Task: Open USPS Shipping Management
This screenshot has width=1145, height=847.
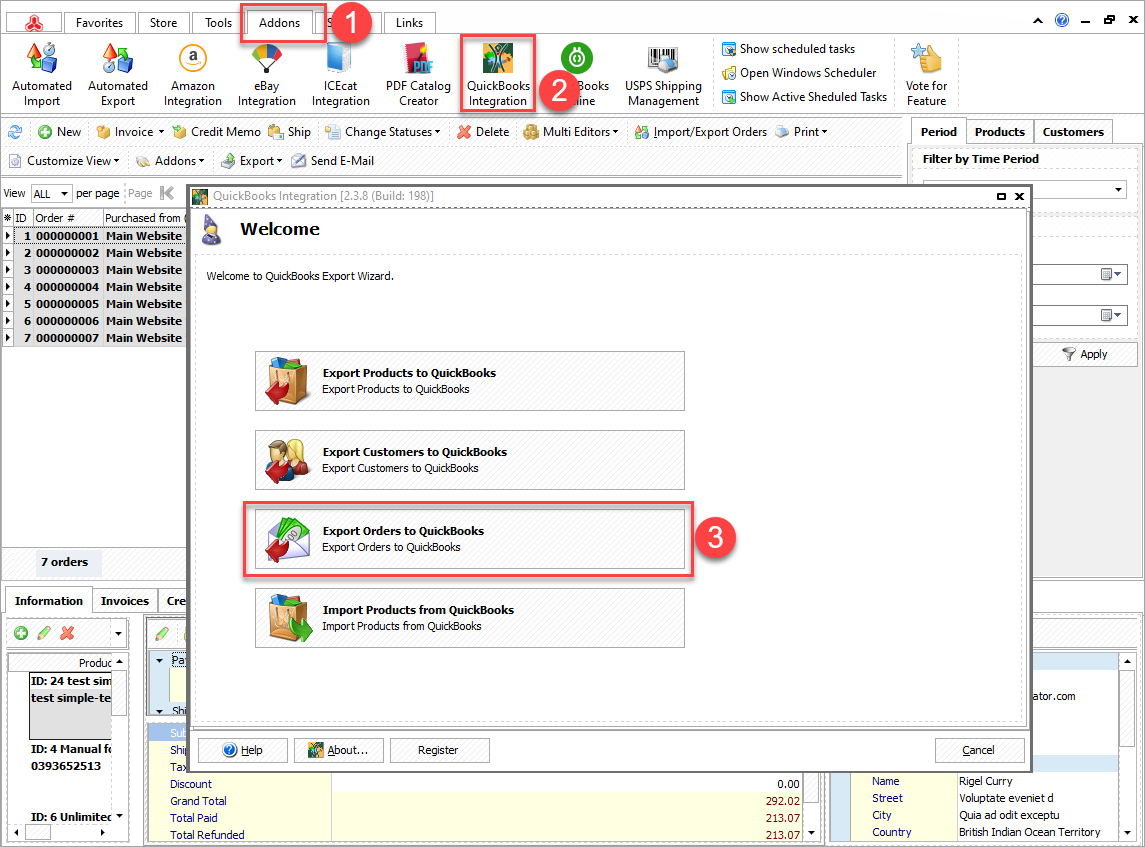Action: point(663,74)
